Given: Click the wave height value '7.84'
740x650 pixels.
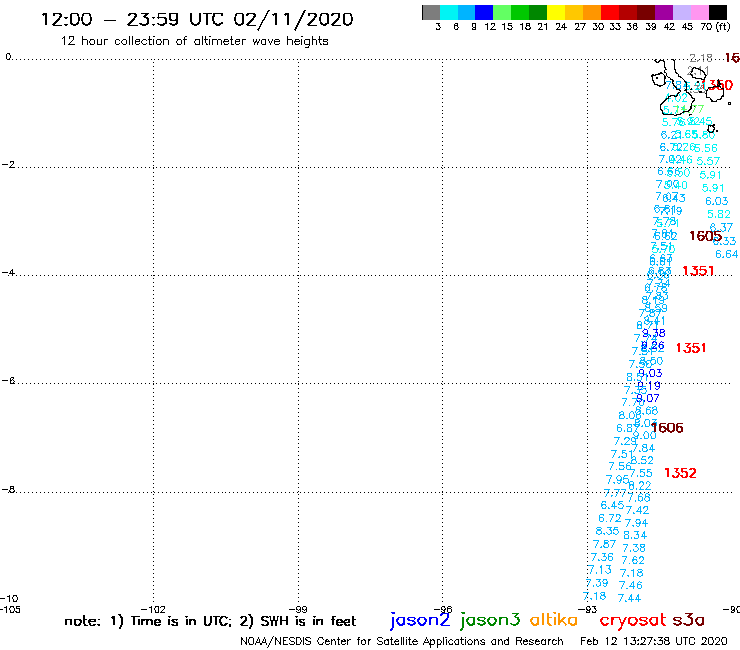Looking at the screenshot, I should (x=644, y=448).
